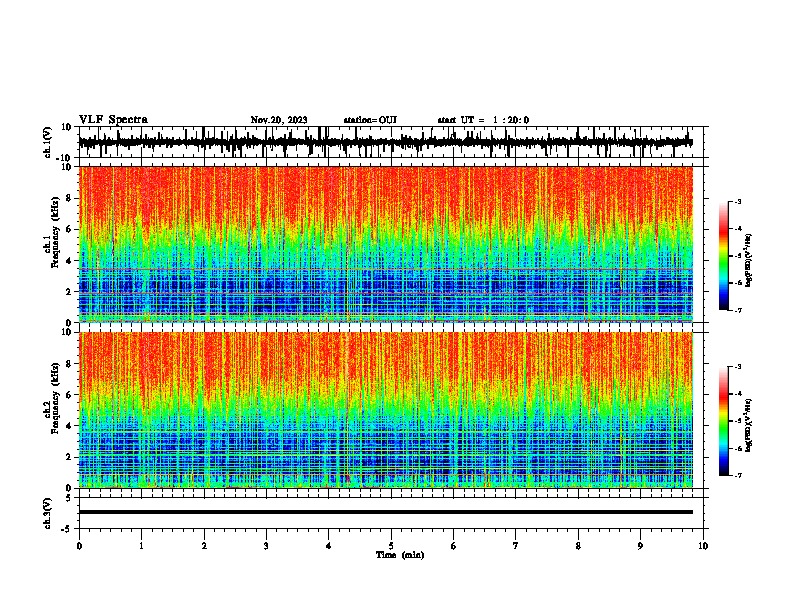
Task: Click the "-3" label on ch.1 color bar
Action: (x=738, y=202)
